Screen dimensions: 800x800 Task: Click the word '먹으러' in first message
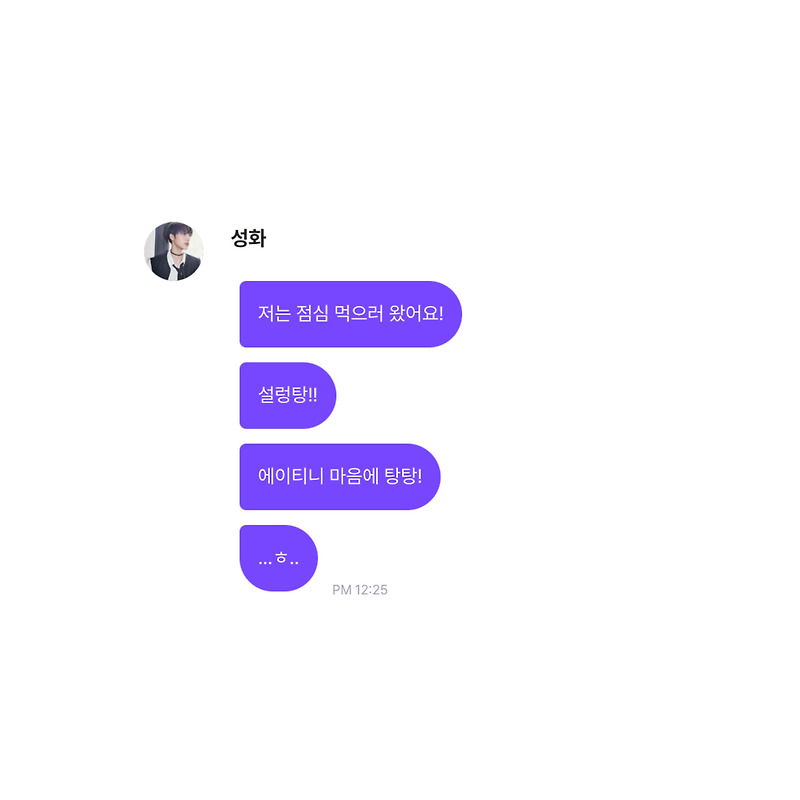[x=358, y=313]
